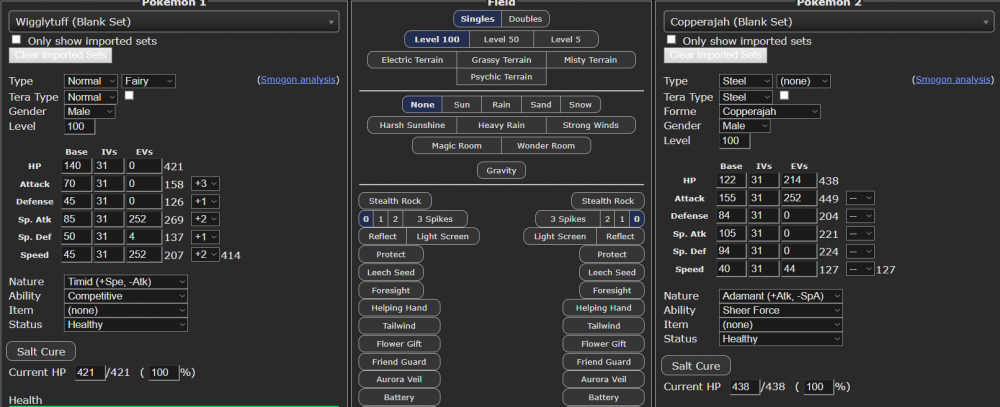Click Copperajah's HP EVs field
This screenshot has width=1000, height=407.
pos(798,181)
